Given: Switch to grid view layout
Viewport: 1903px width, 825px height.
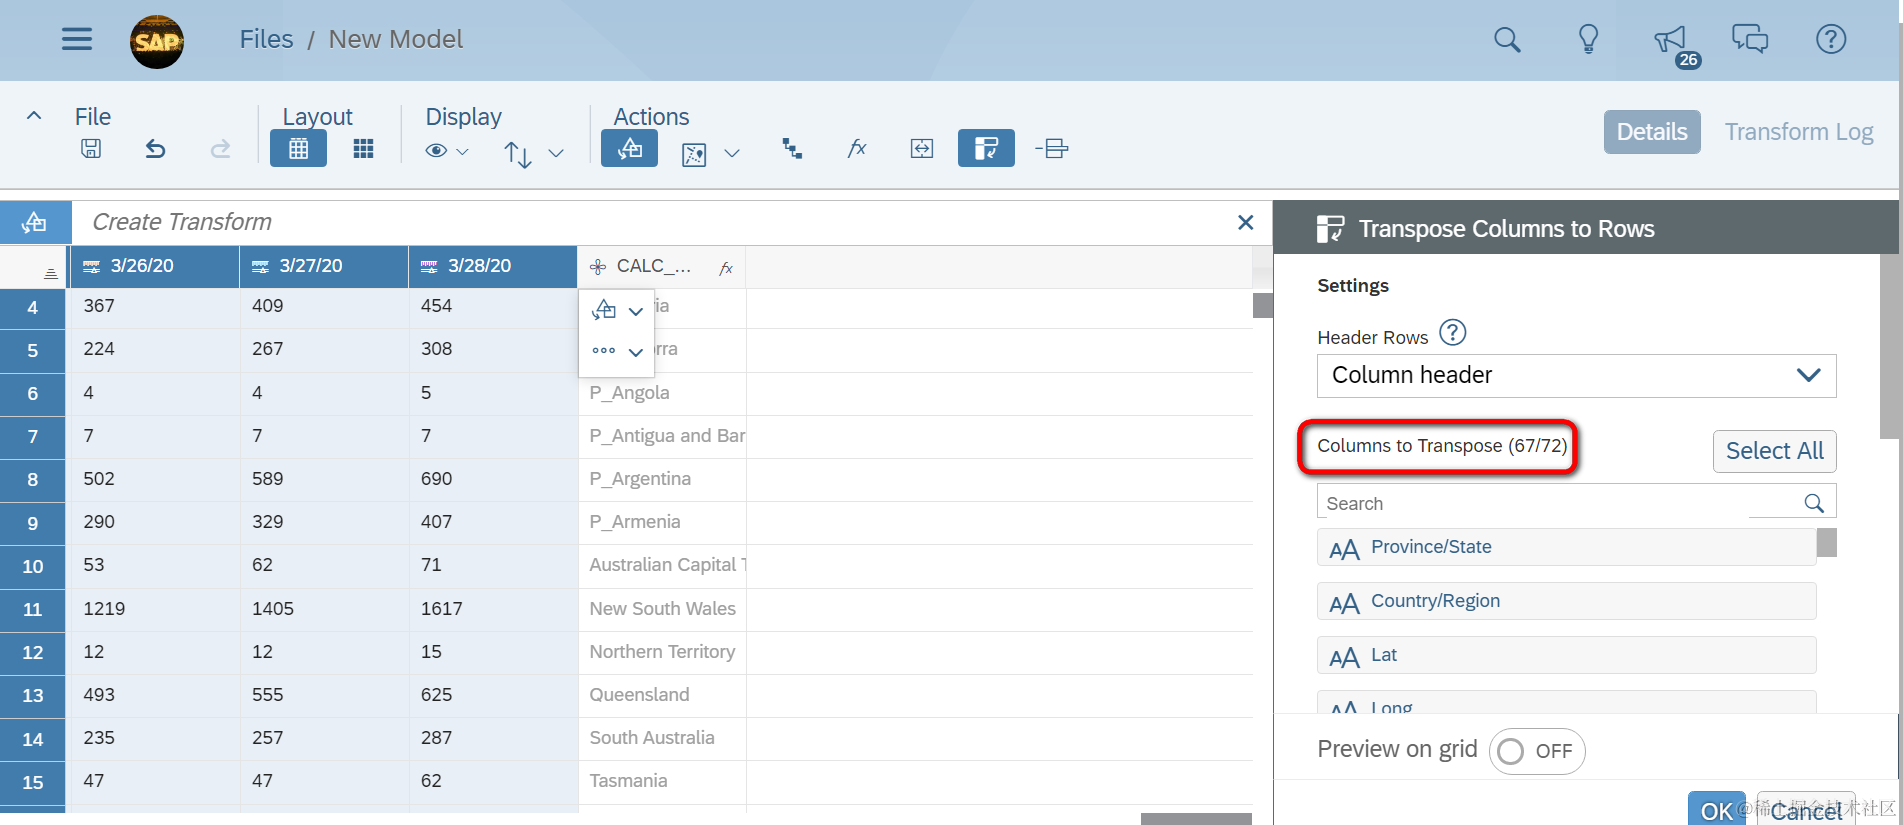Looking at the screenshot, I should tap(298, 148).
